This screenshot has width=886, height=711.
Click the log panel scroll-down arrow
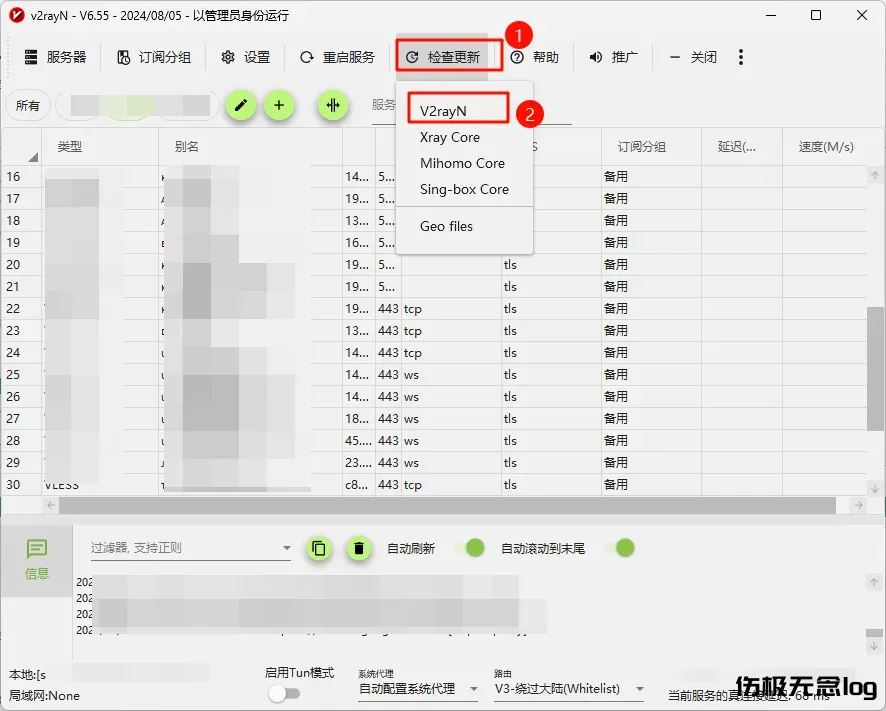click(874, 645)
